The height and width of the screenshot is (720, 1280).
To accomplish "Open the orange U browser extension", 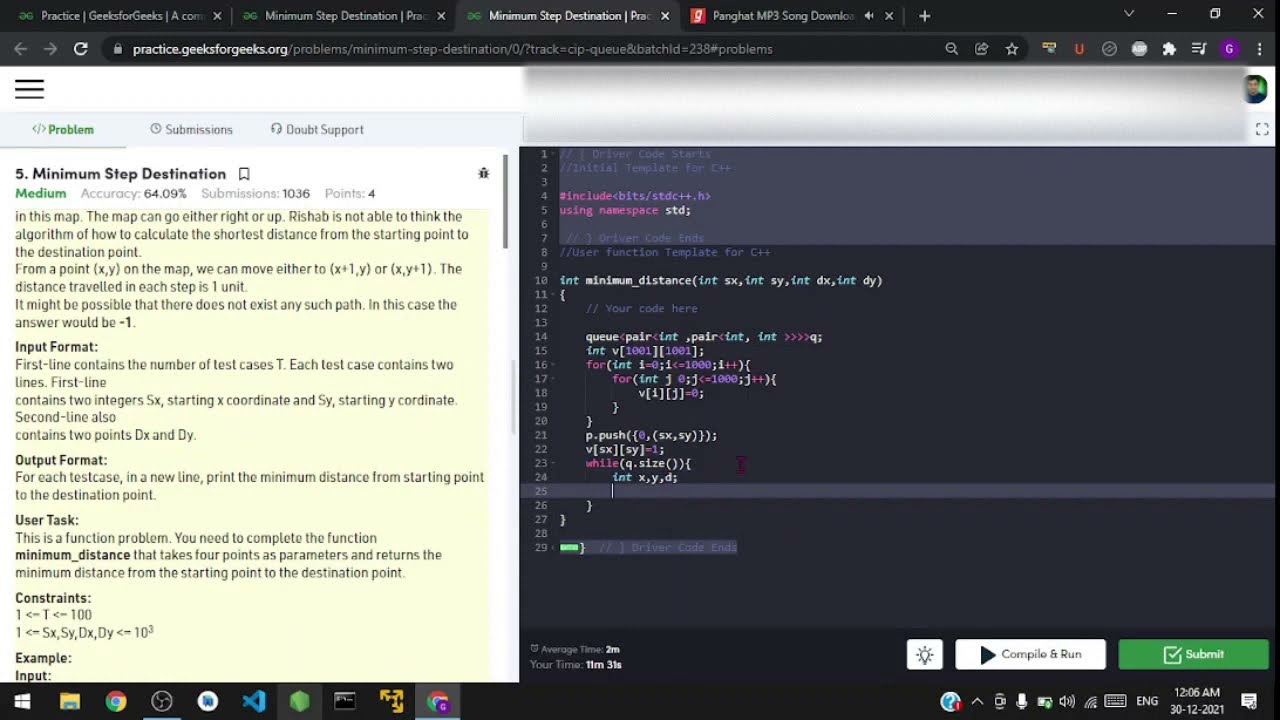I will (x=1079, y=48).
